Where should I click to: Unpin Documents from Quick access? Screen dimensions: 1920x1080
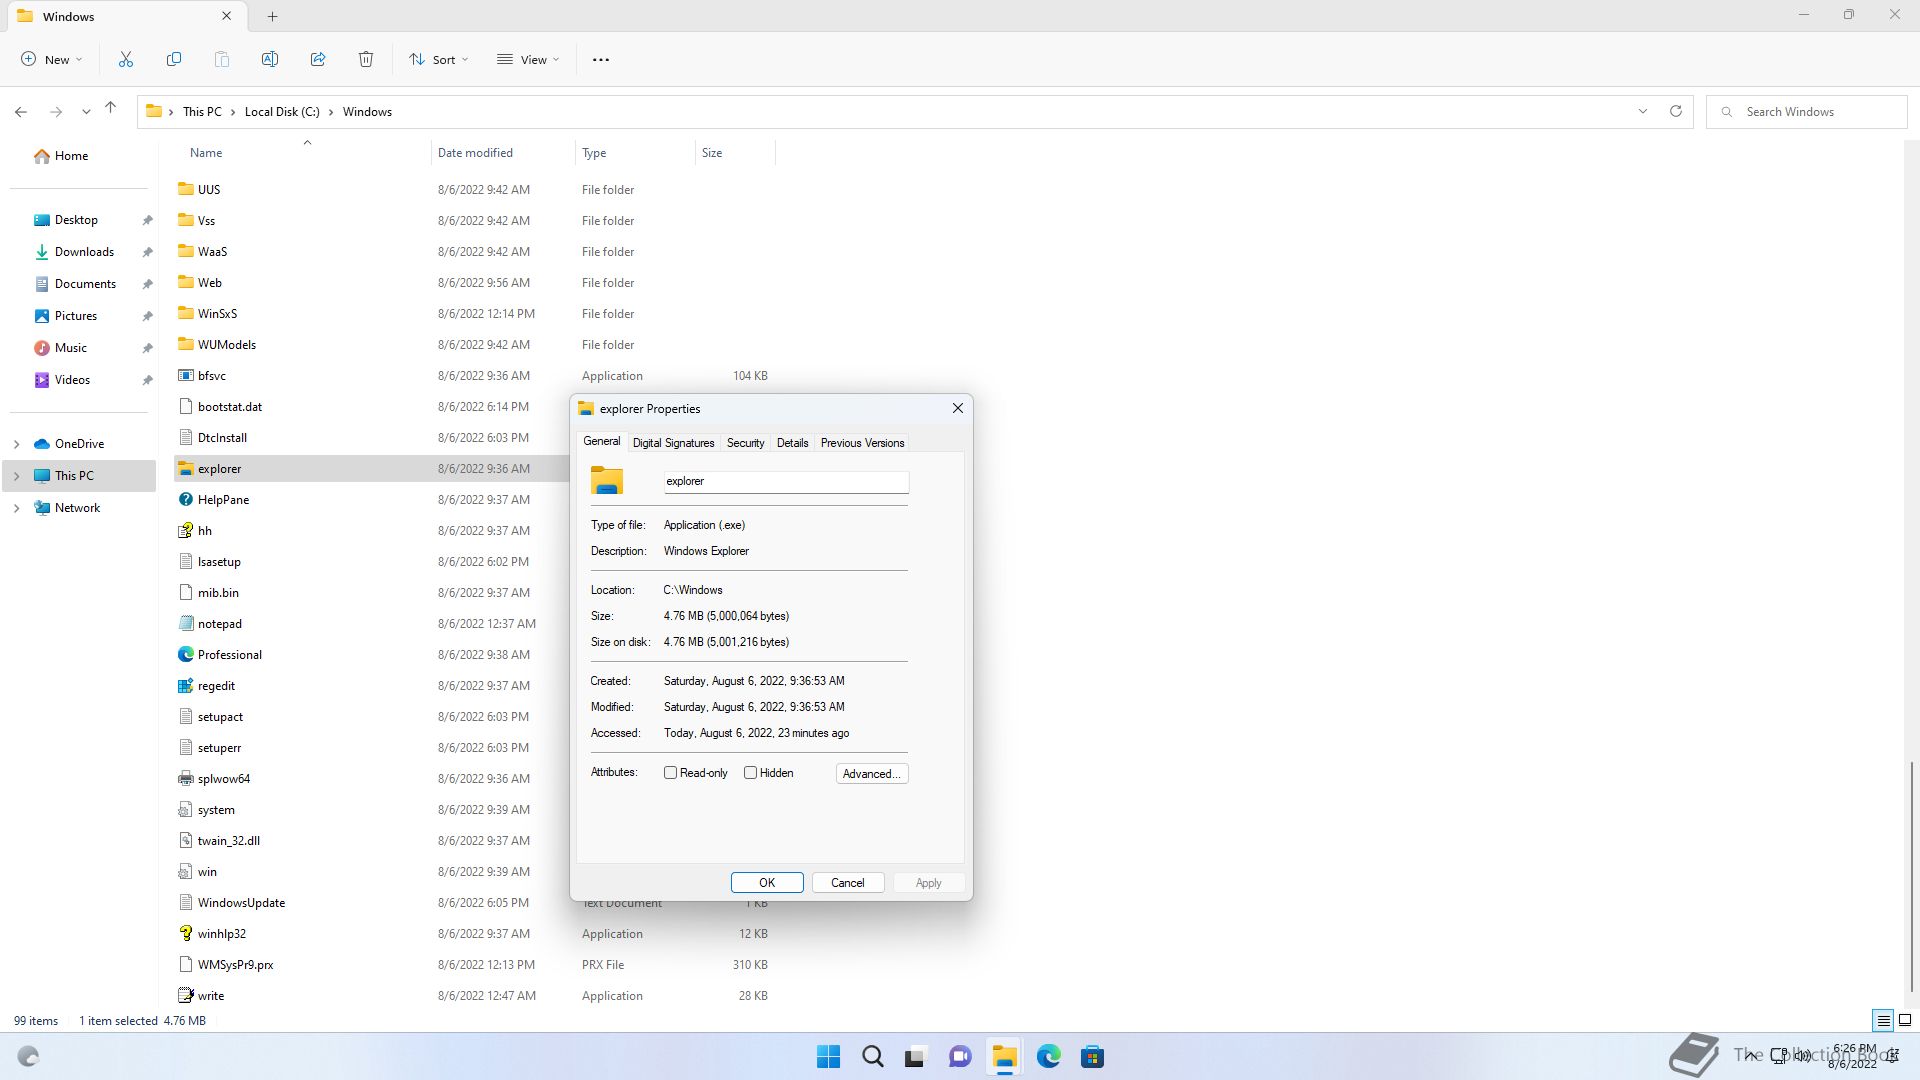(x=147, y=284)
